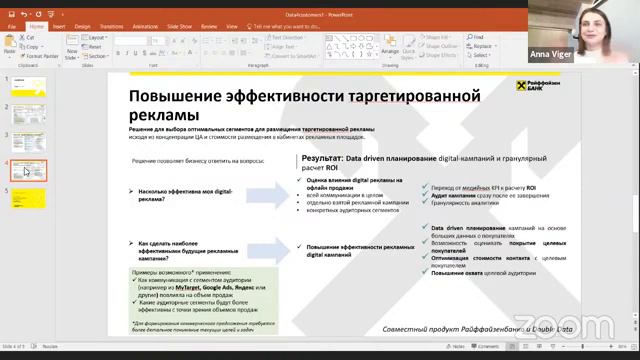This screenshot has width=640, height=360.
Task: Toggle text Shadow formatting
Action: 144,53
